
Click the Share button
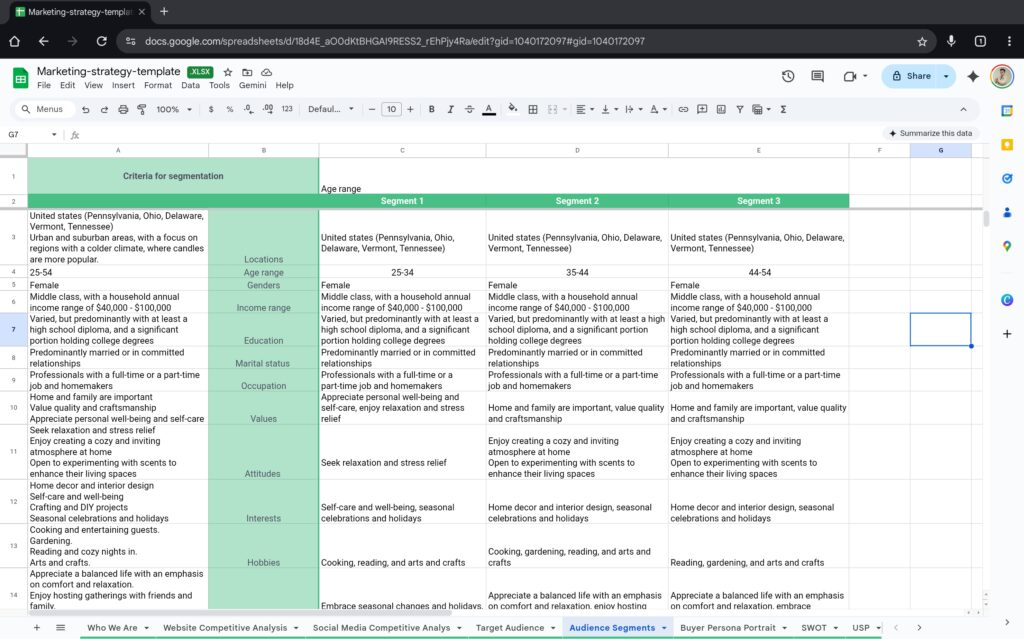click(911, 76)
